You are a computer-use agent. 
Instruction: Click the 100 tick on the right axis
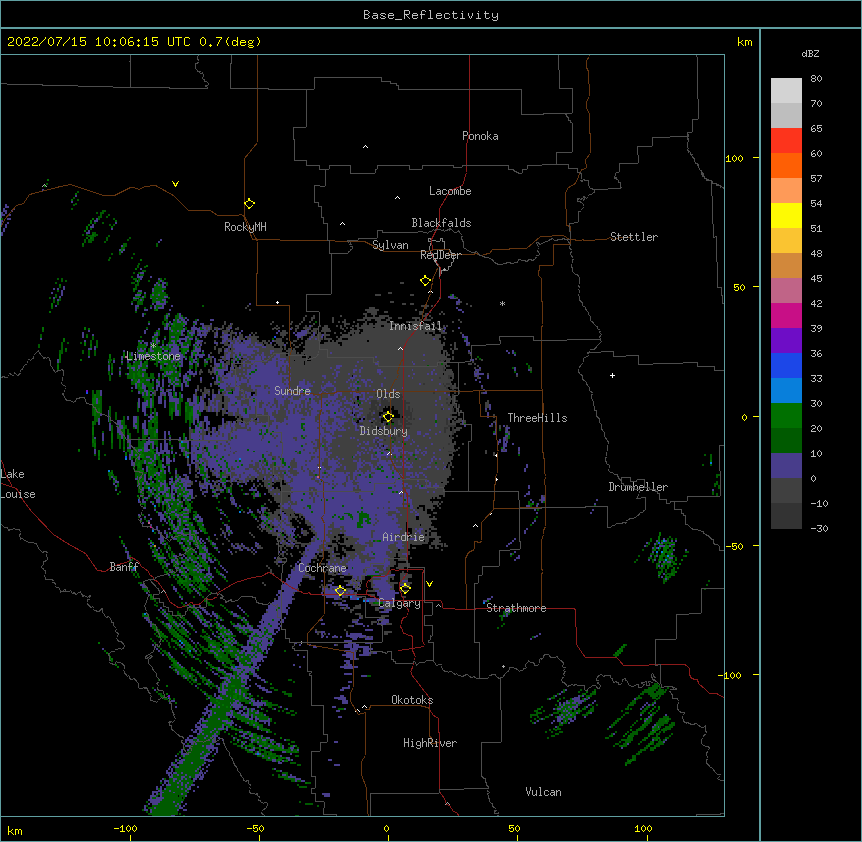734,158
